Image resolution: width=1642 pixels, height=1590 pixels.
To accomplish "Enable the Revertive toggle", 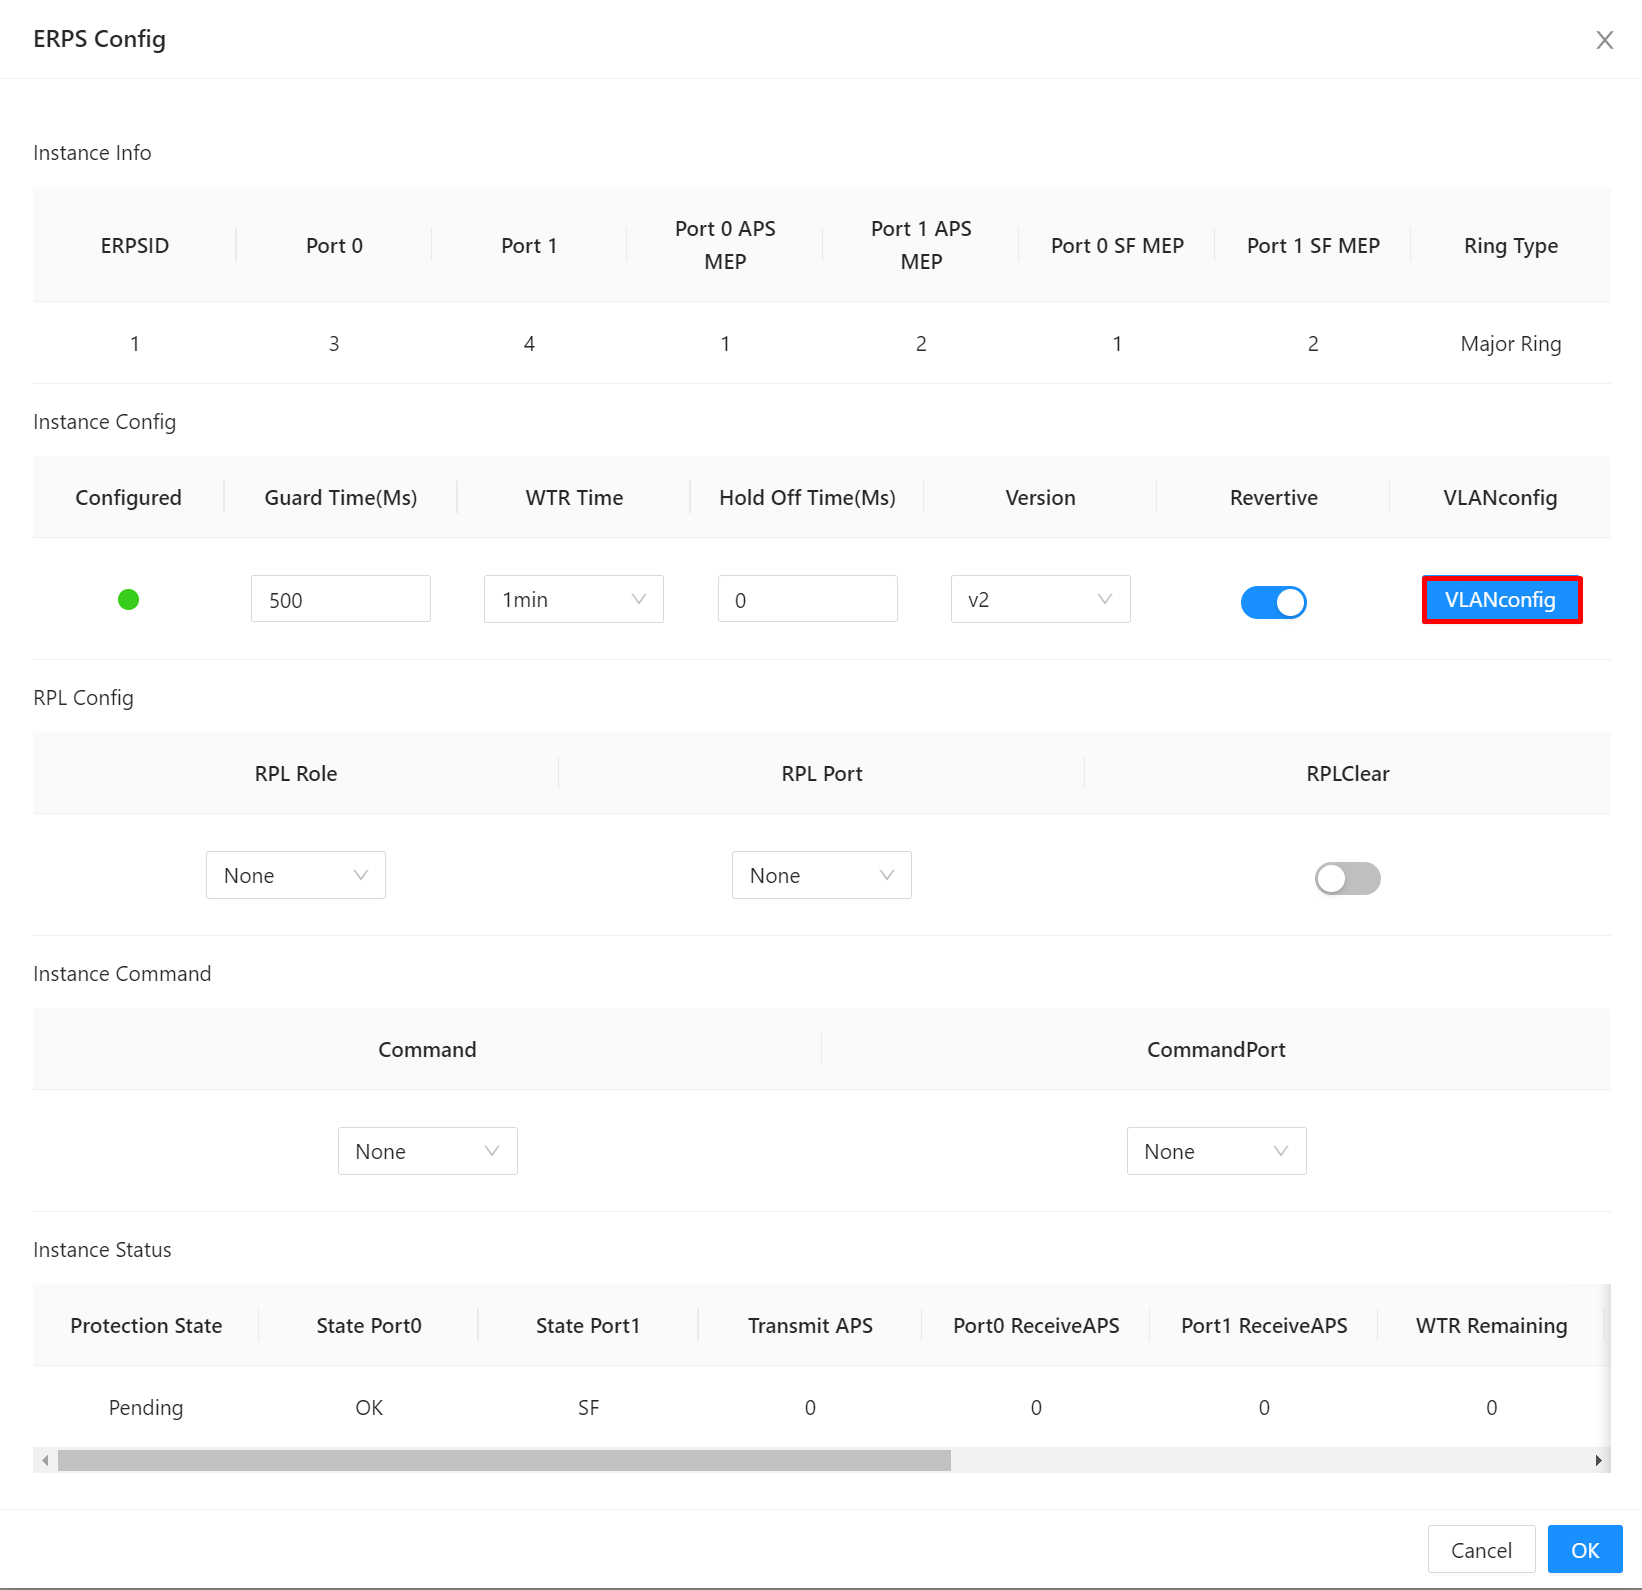I will (1273, 602).
